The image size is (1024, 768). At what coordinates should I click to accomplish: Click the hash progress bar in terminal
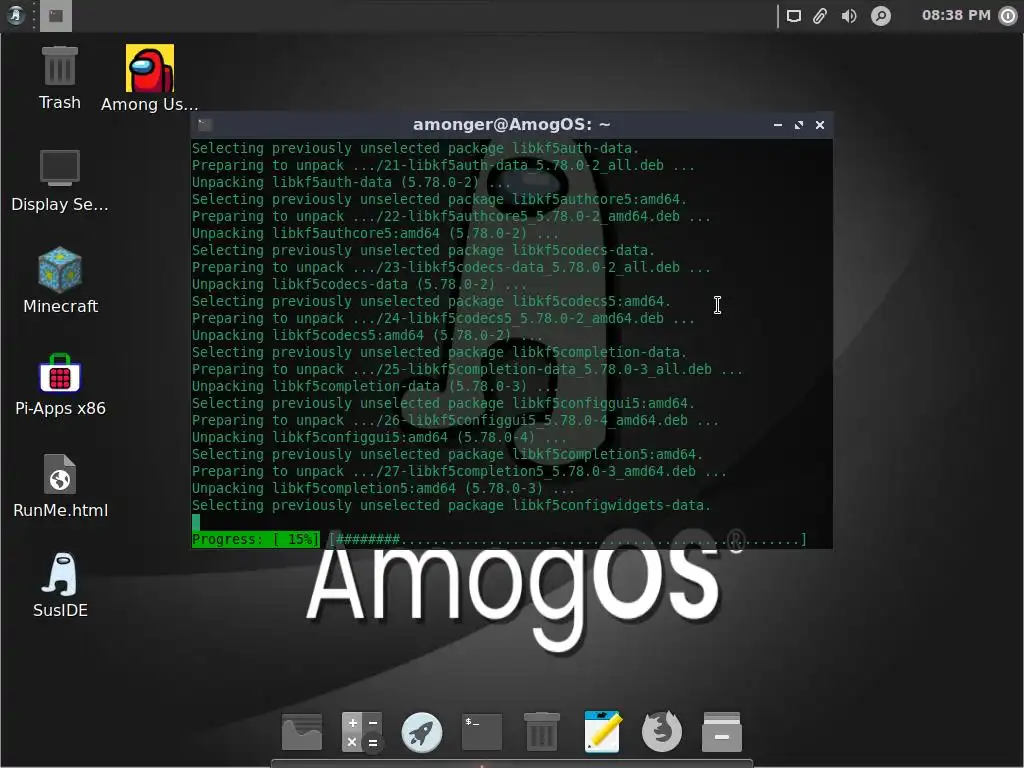pyautogui.click(x=568, y=539)
